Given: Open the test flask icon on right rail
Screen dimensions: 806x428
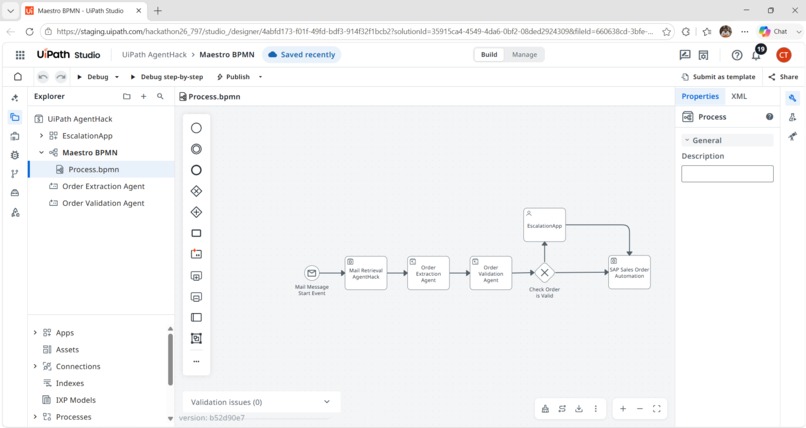Looking at the screenshot, I should coord(793,117).
